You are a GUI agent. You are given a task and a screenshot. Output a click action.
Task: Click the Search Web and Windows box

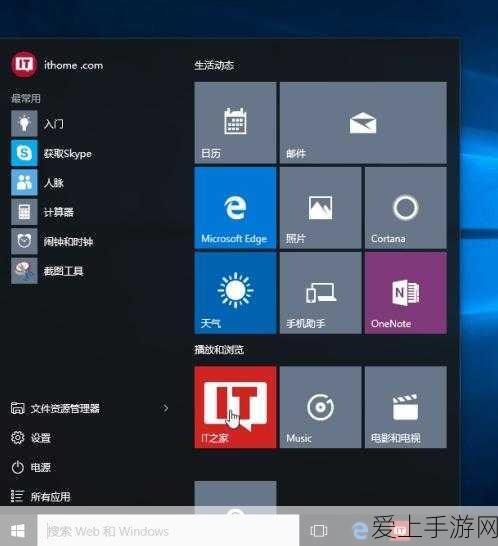(168, 531)
